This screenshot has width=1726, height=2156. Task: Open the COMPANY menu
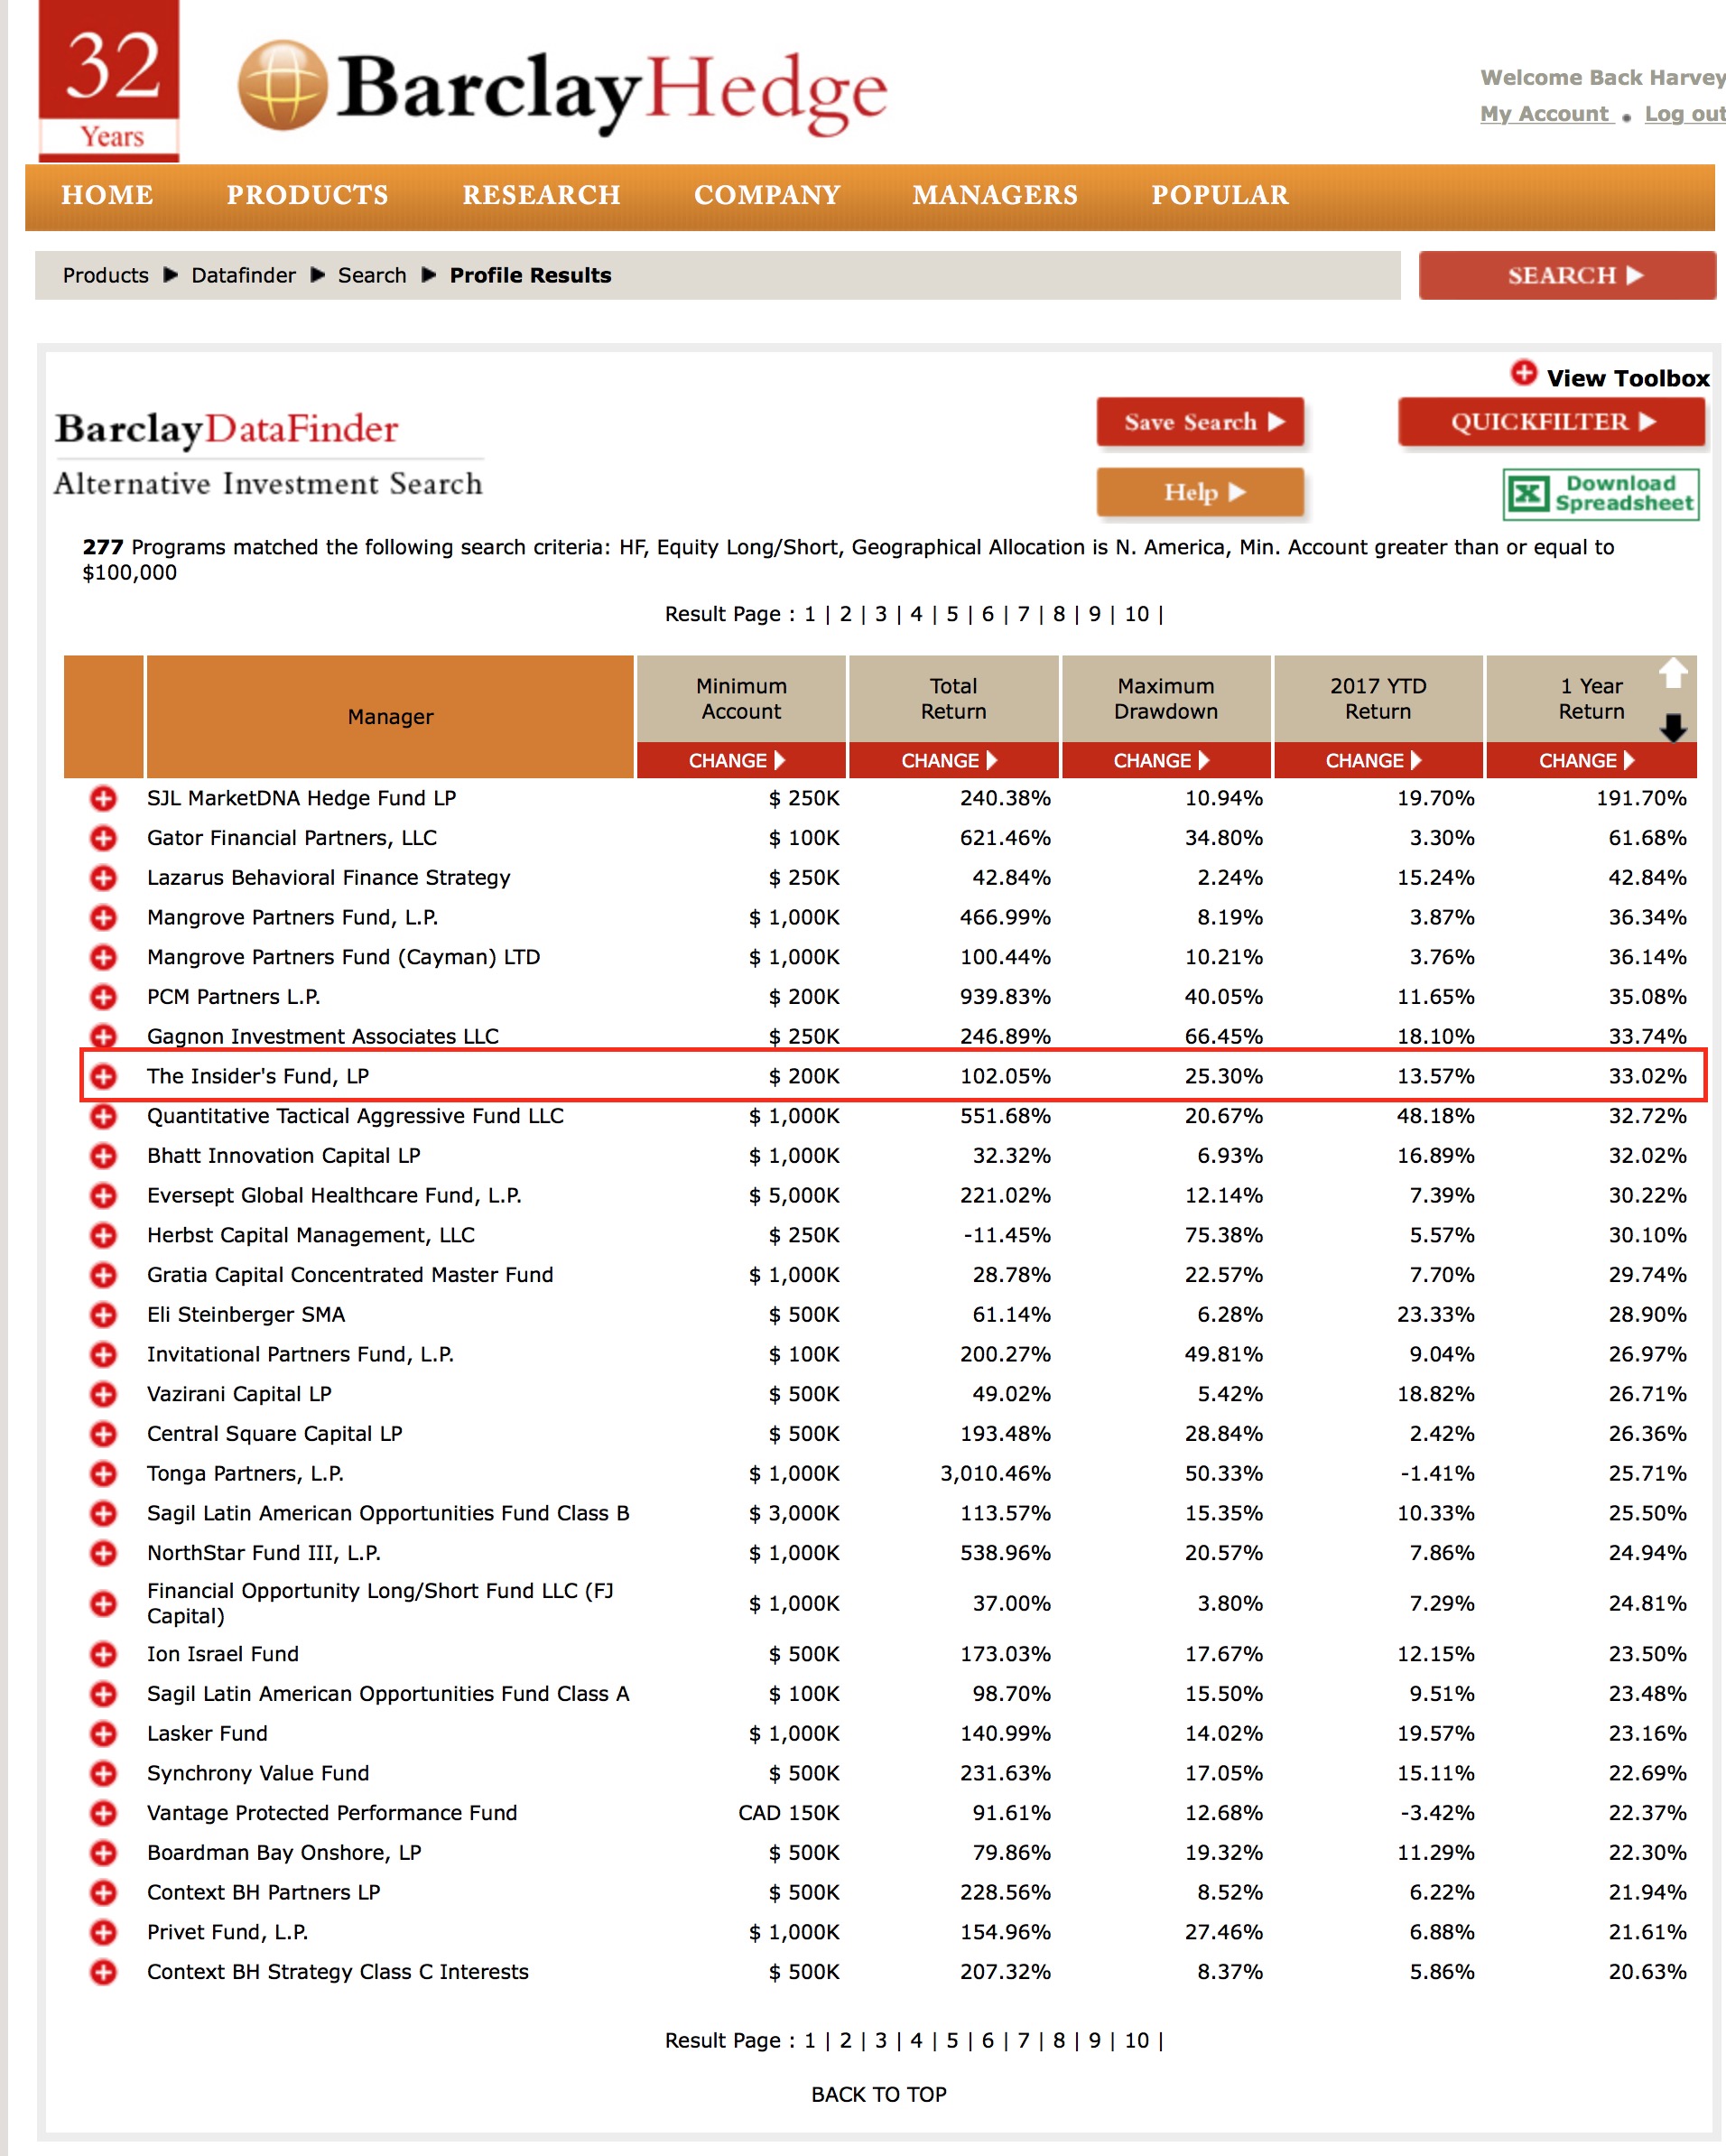click(767, 195)
